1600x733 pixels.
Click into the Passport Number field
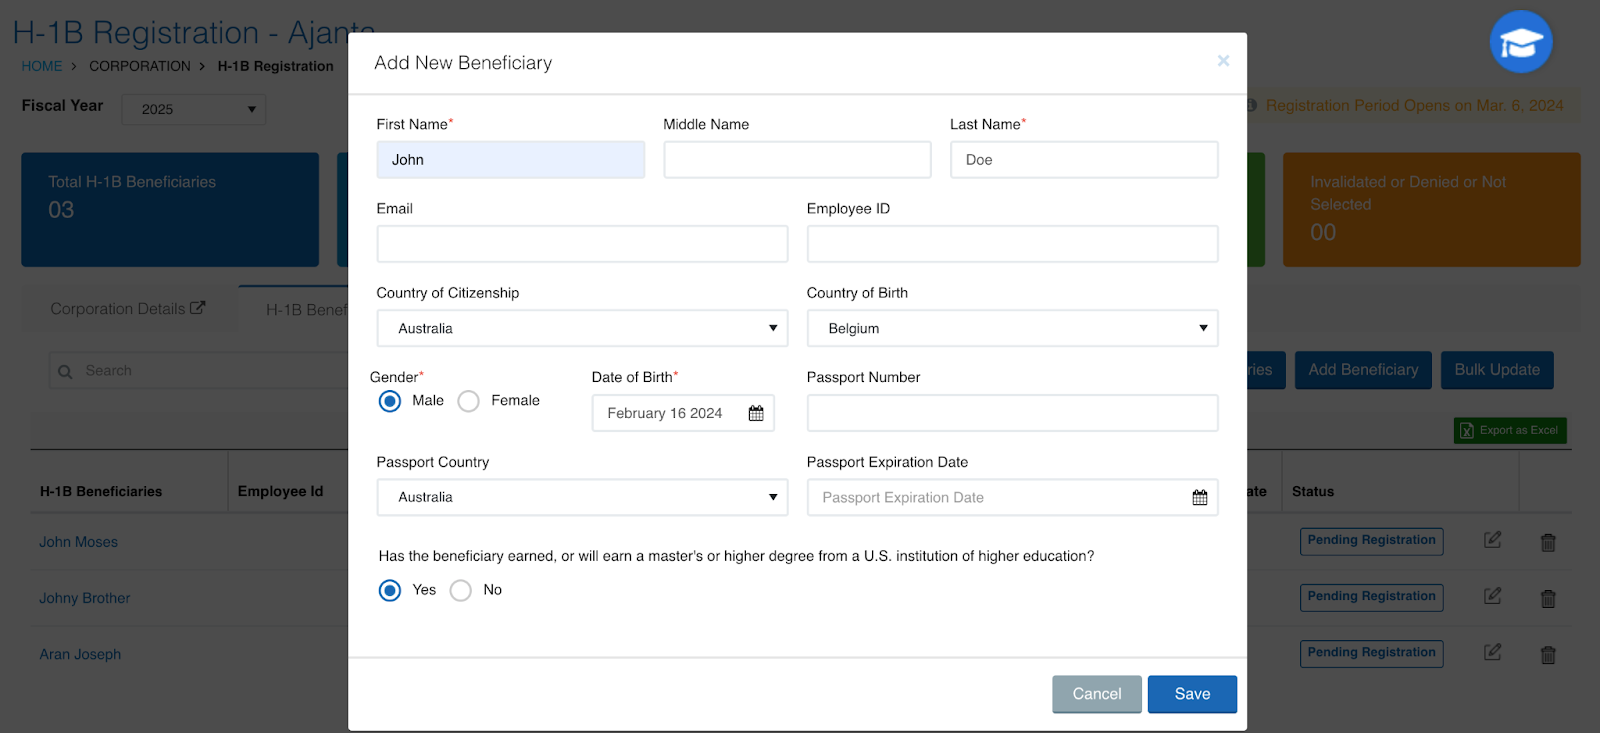tap(1012, 413)
